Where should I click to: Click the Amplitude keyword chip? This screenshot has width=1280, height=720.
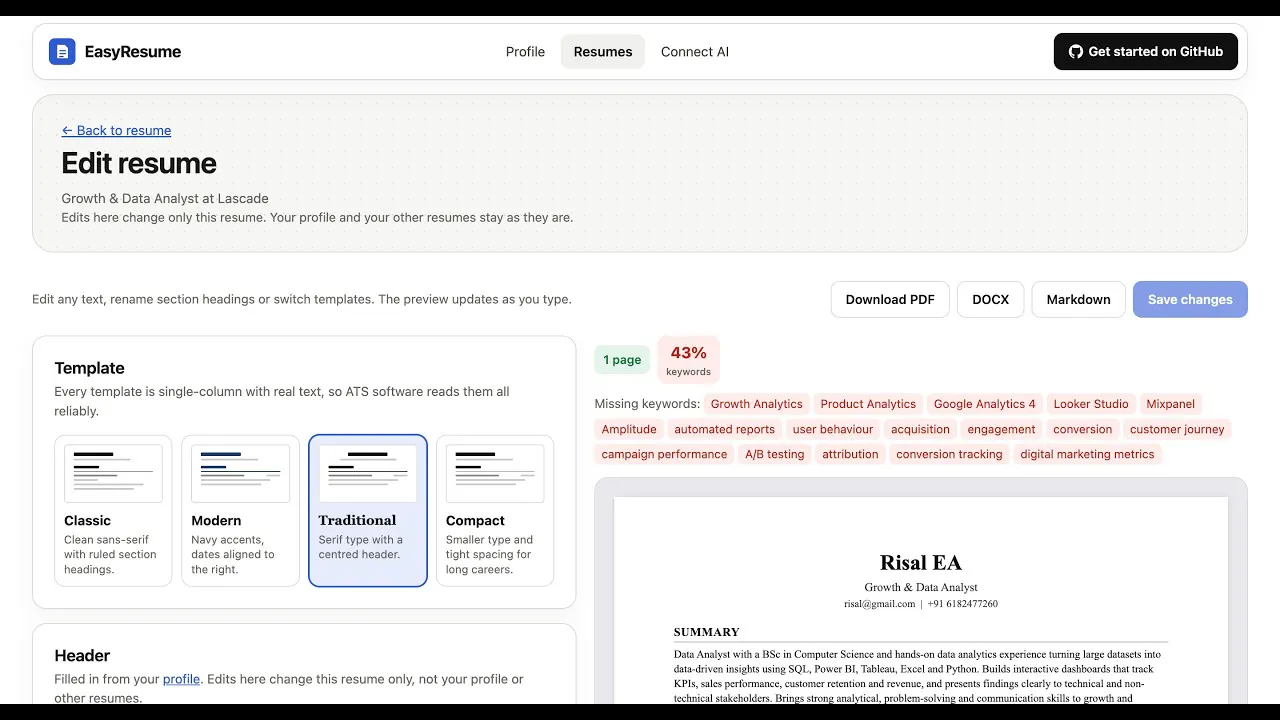coord(629,429)
